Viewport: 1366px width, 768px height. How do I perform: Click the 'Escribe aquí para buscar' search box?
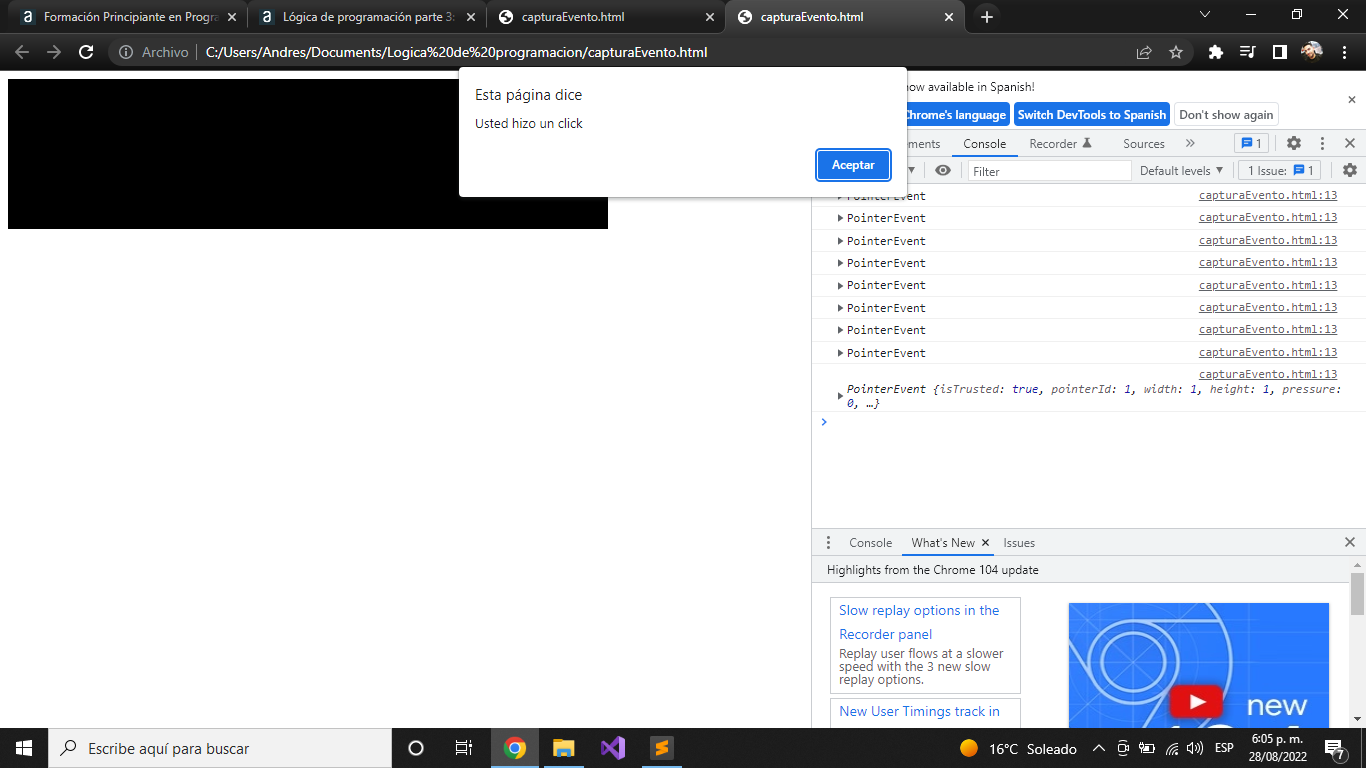coord(220,748)
